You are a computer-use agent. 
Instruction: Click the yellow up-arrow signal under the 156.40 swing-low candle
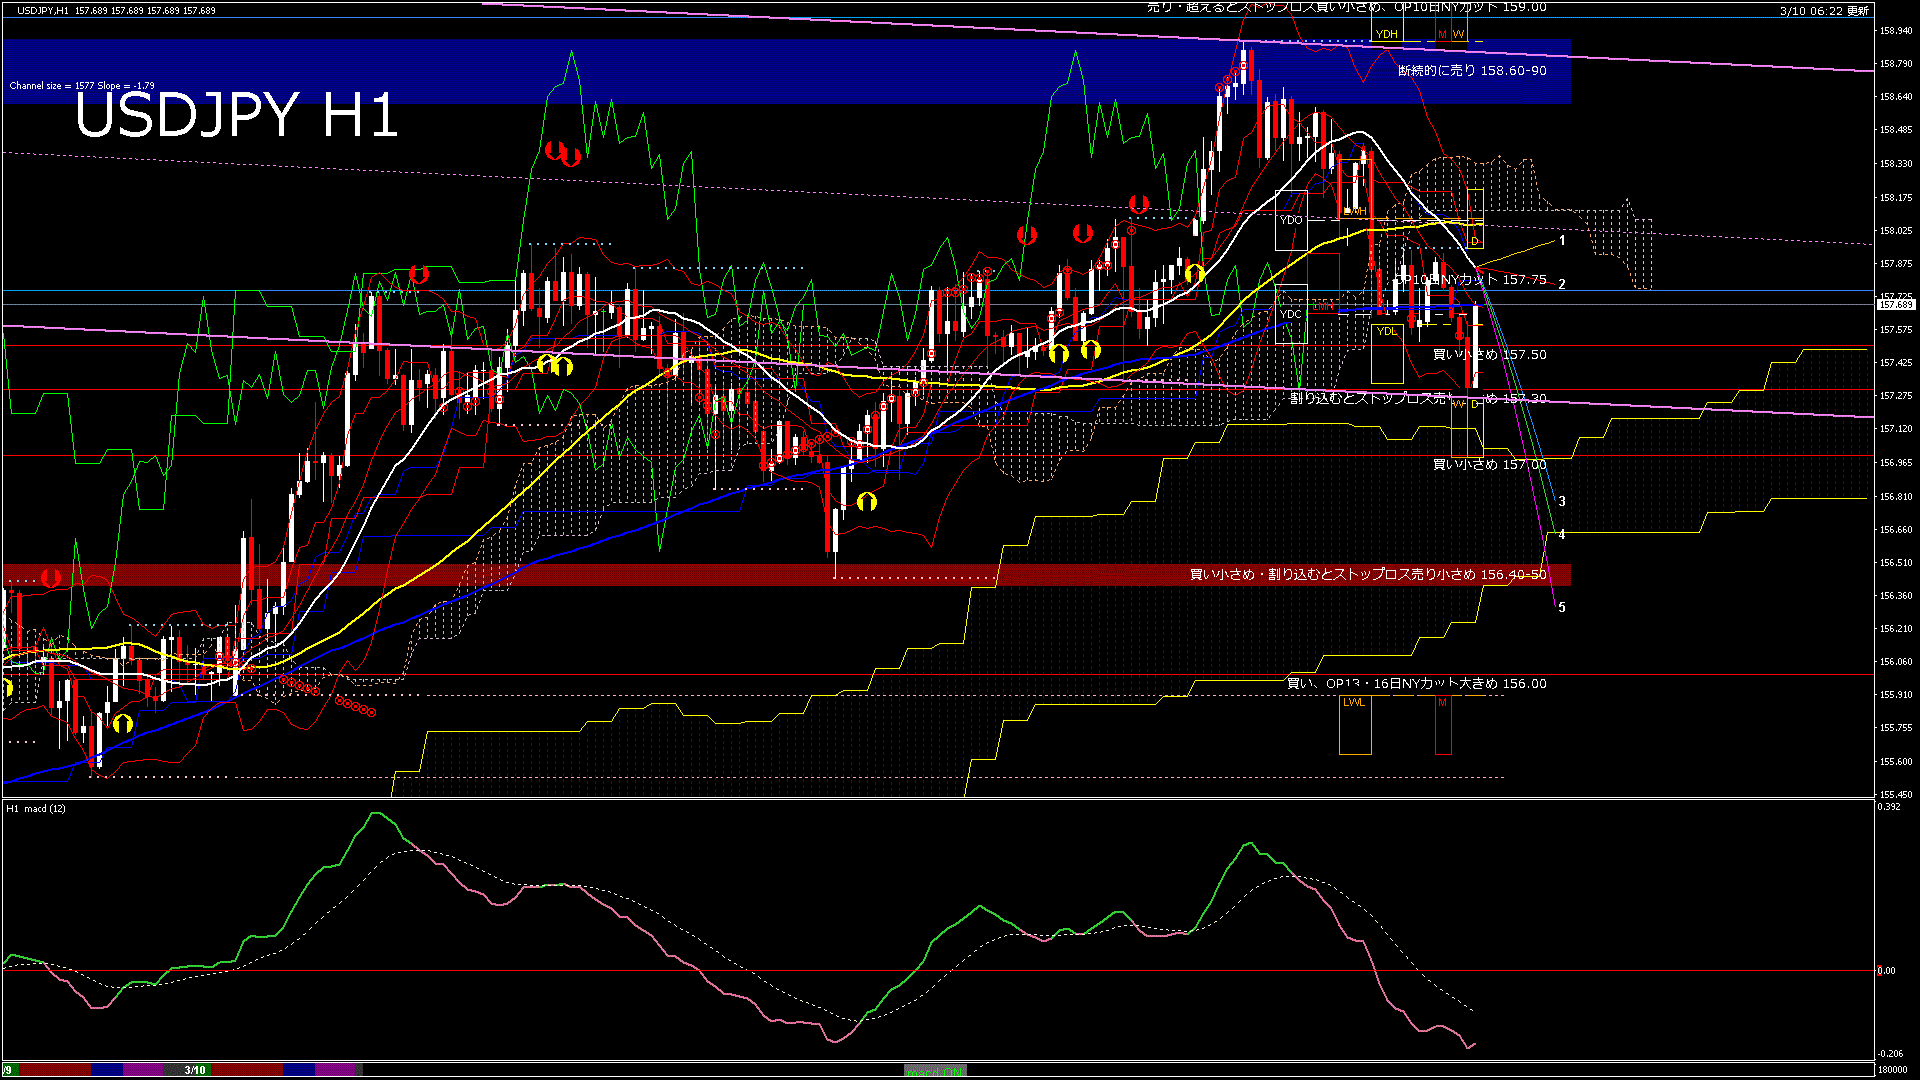pos(866,502)
